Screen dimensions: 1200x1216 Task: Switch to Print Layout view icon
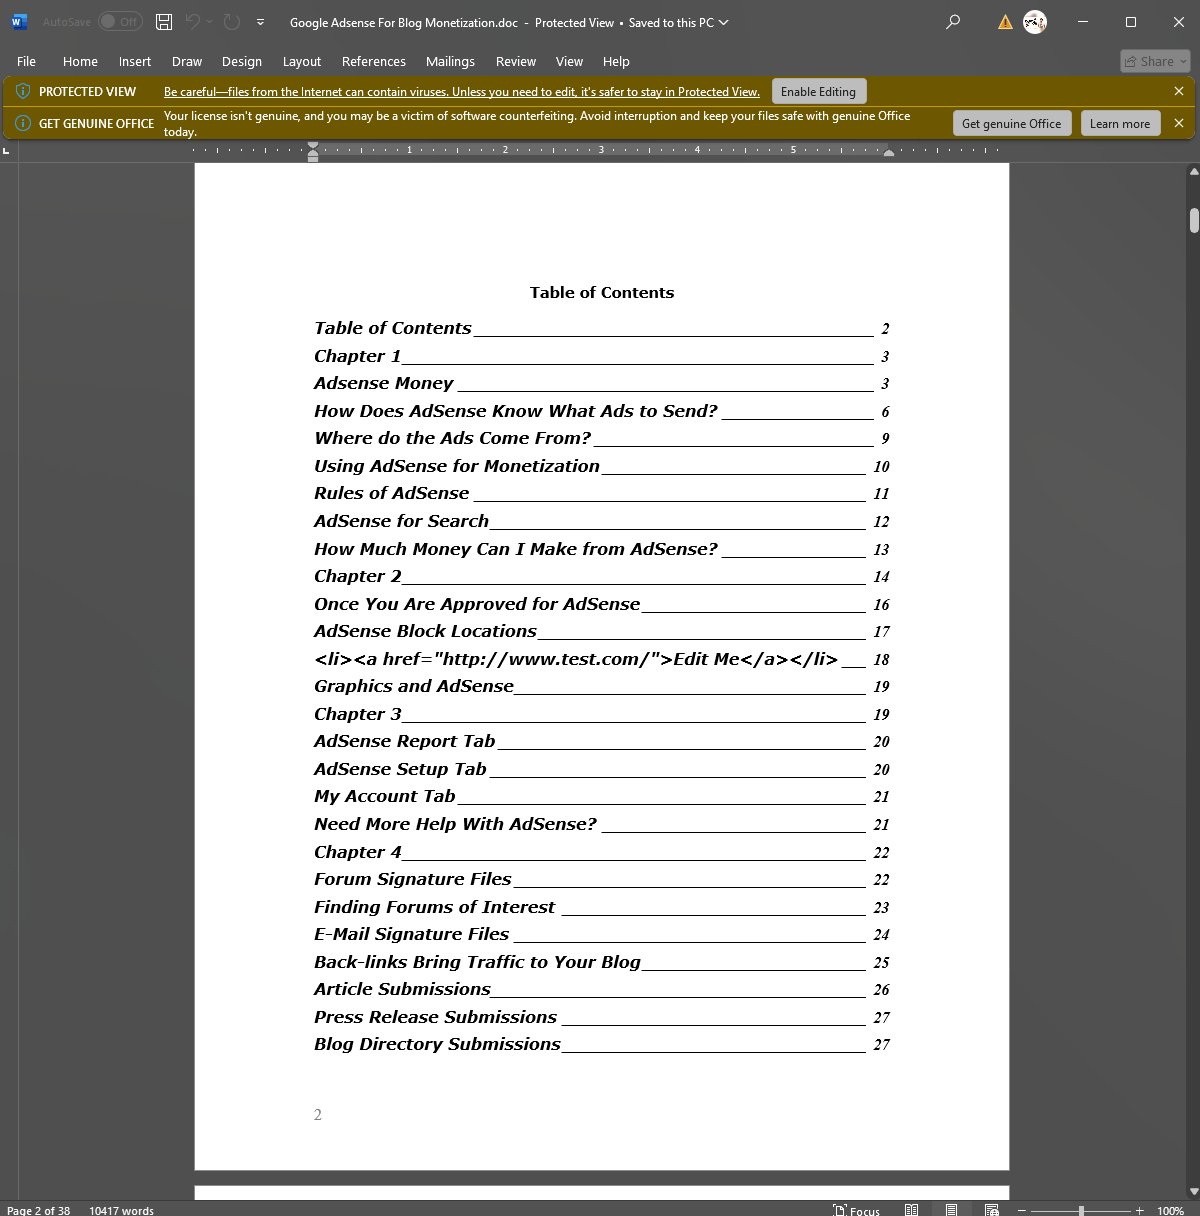pyautogui.click(x=951, y=1210)
